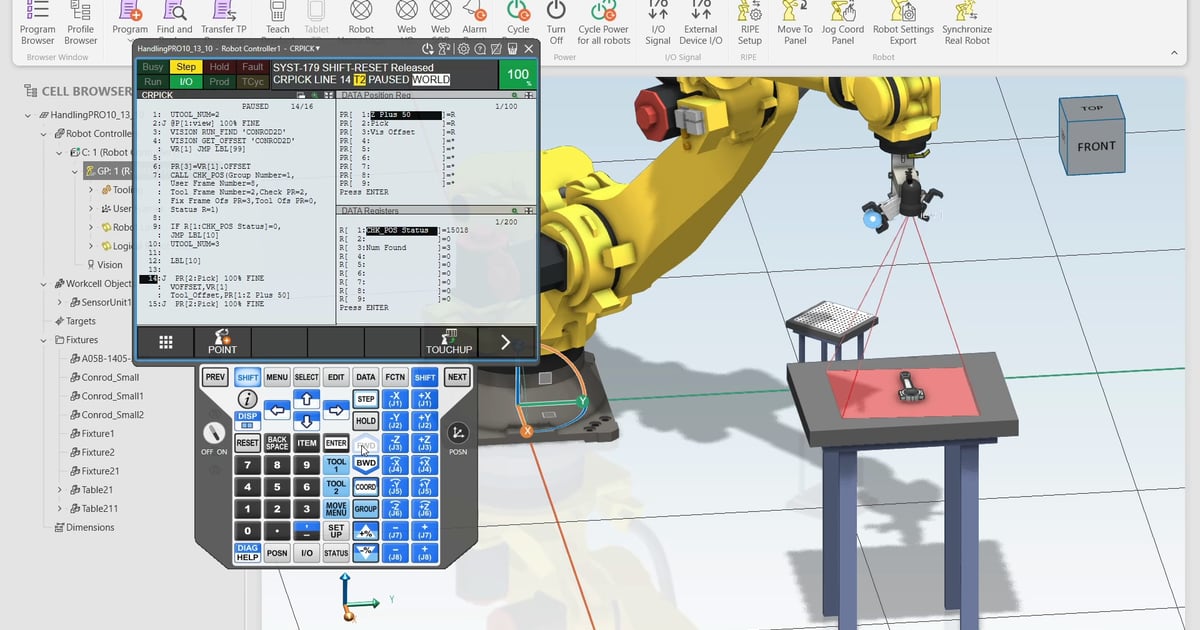Screen dimensions: 1200x630
Task: Click the 100% speed override indicator
Action: [x=518, y=74]
